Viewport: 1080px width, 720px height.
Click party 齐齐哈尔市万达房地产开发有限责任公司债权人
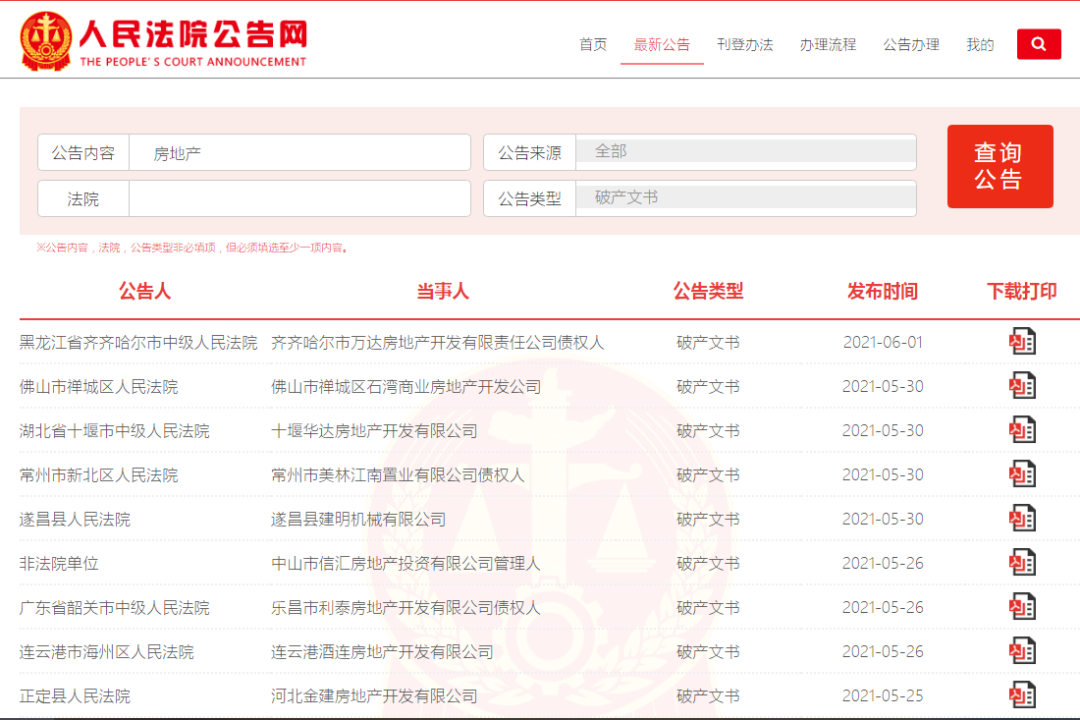click(x=437, y=342)
